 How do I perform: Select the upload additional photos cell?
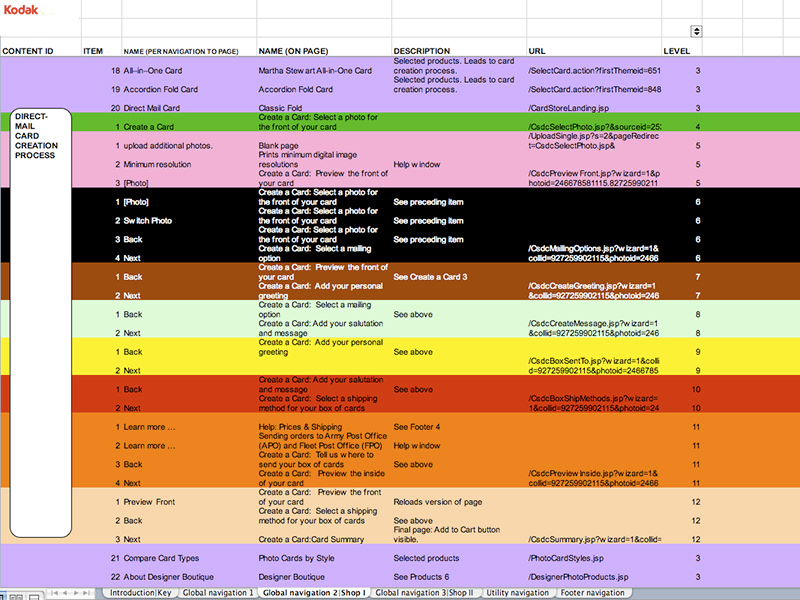click(x=168, y=146)
